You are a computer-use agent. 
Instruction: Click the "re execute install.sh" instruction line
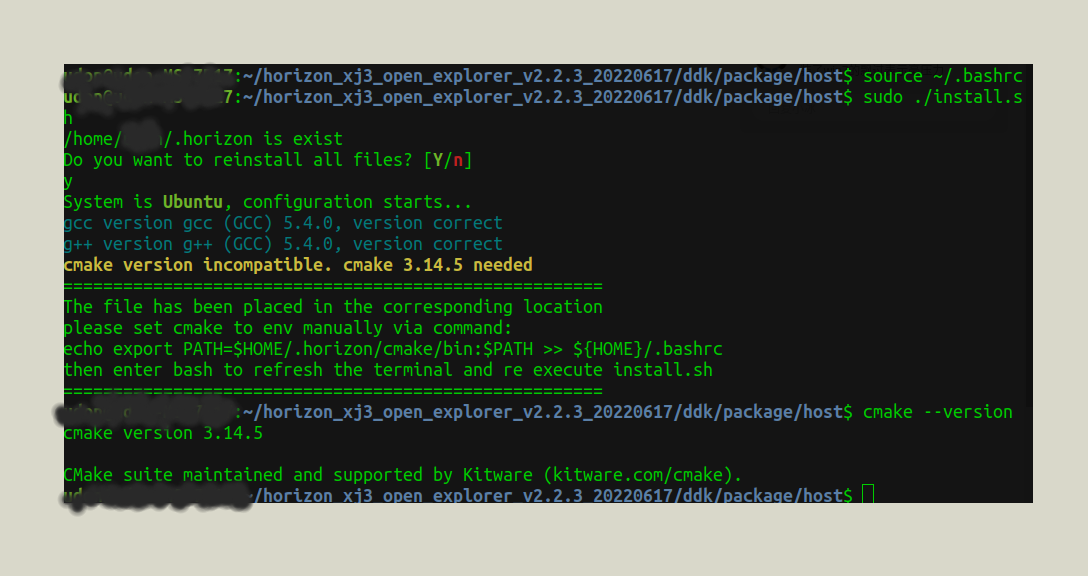click(387, 370)
